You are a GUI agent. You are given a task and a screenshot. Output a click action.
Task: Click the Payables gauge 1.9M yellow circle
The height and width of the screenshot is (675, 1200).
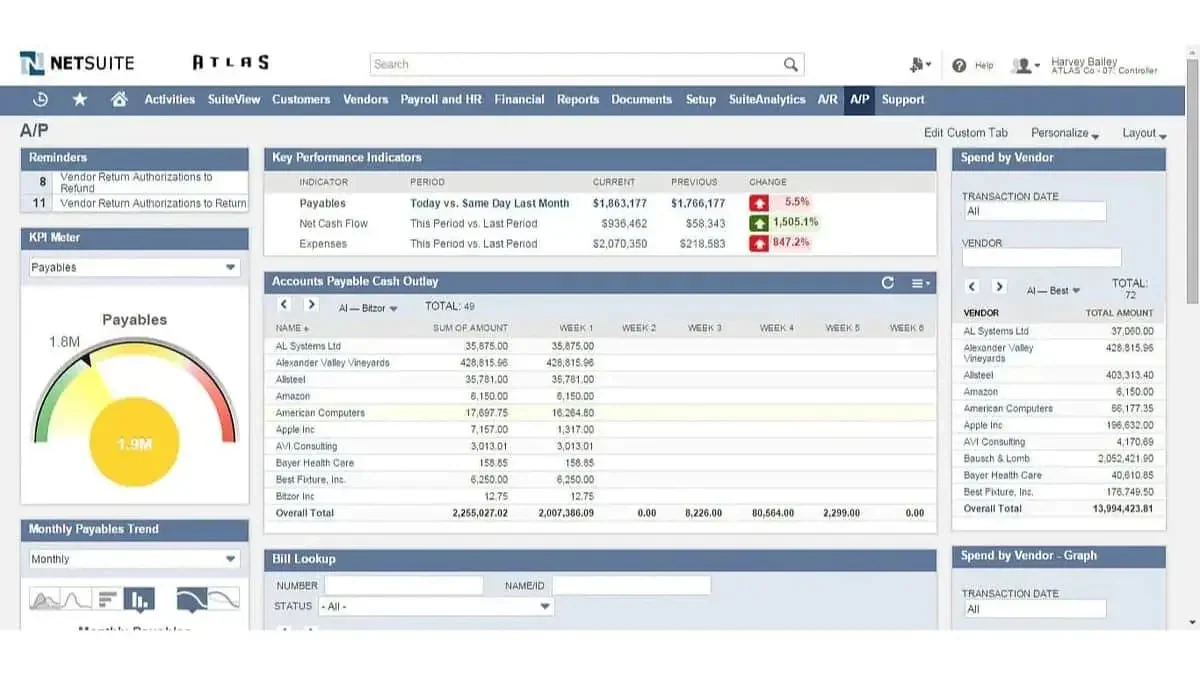[x=134, y=443]
